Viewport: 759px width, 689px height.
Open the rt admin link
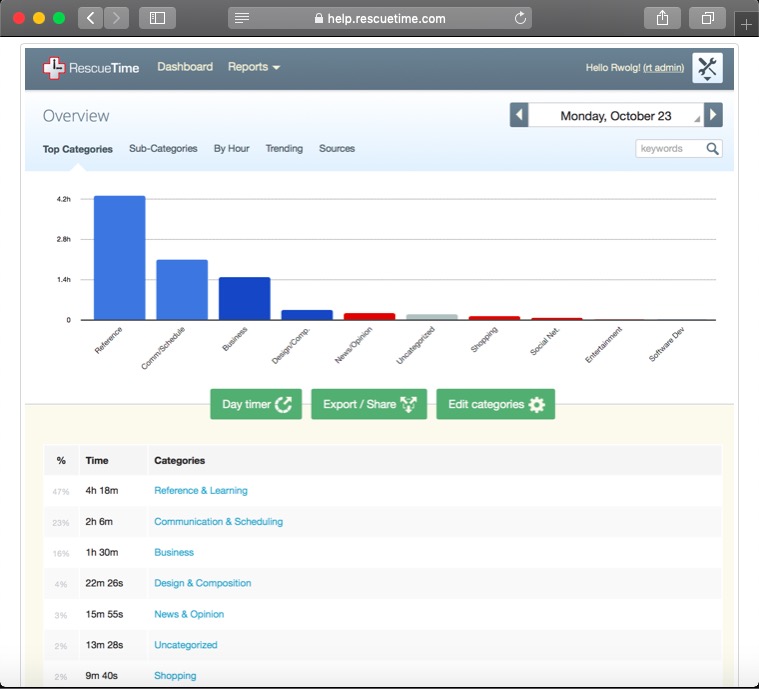[664, 68]
